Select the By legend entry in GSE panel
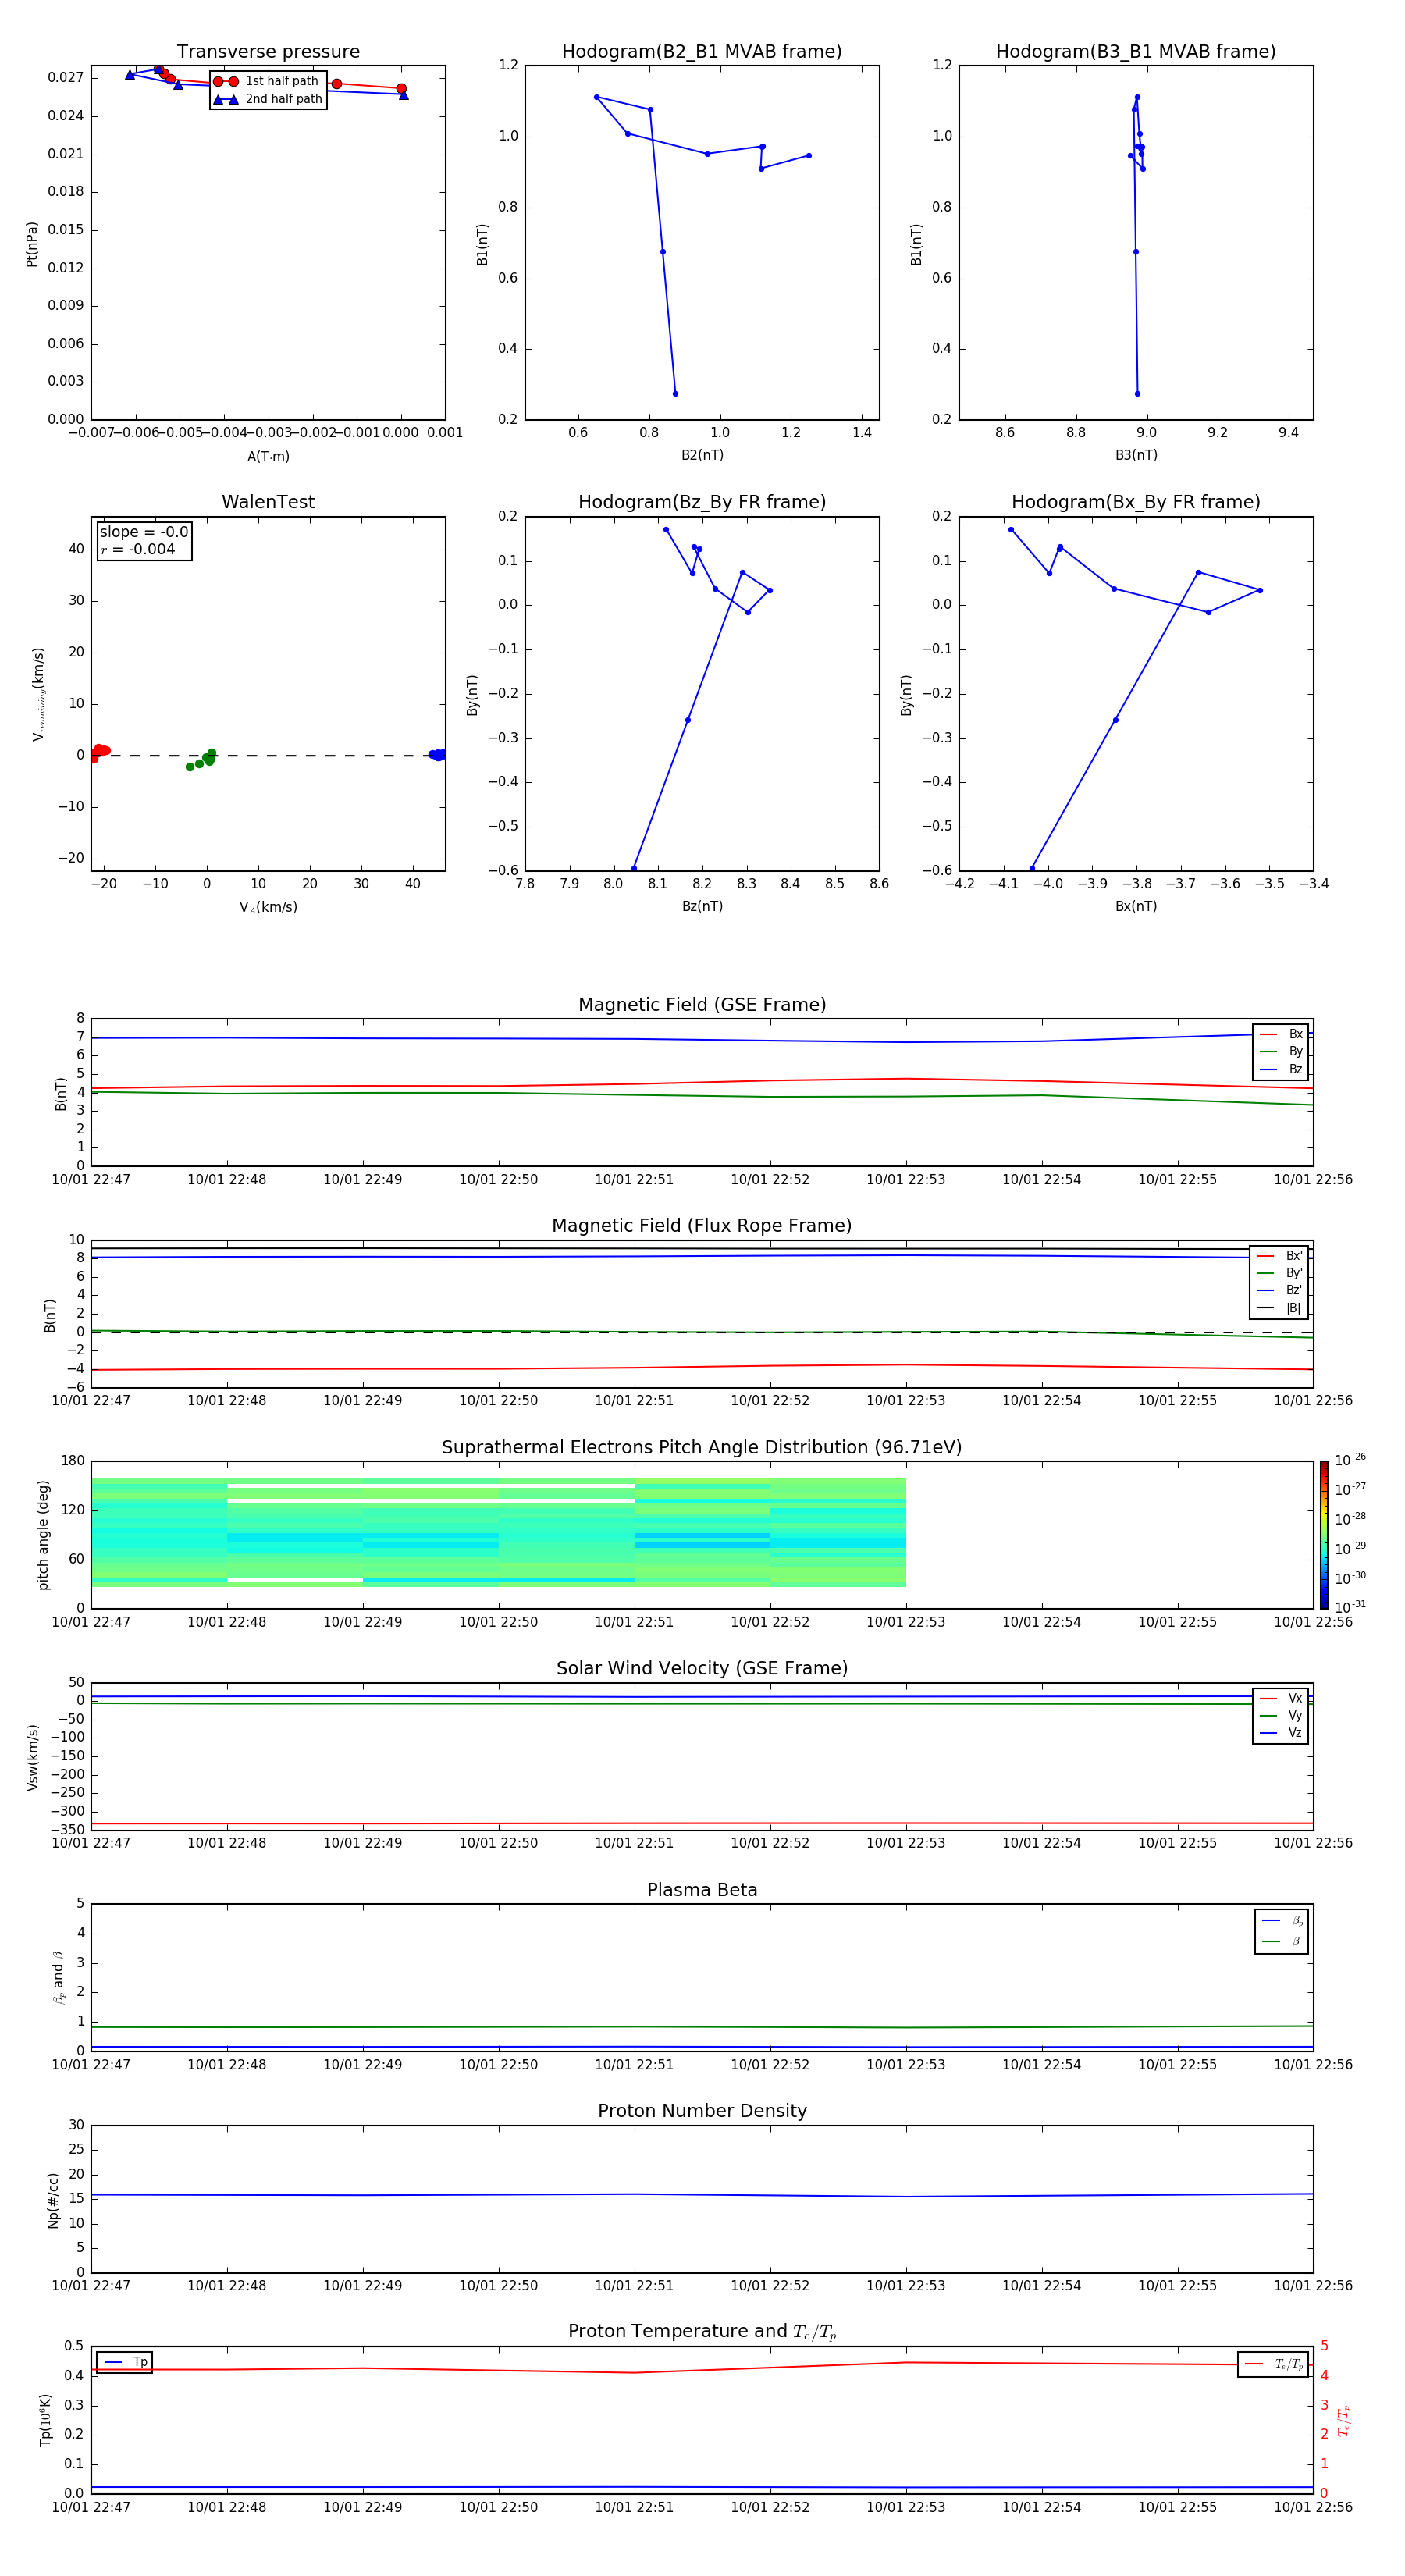1405x2576 pixels. point(1281,1052)
